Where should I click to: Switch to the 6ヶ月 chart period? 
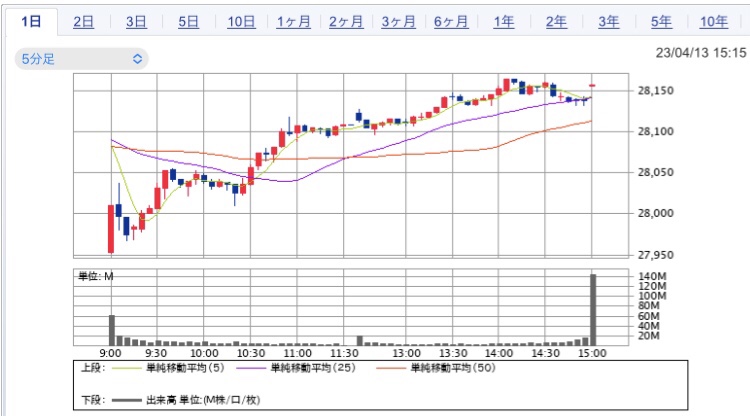tap(451, 22)
